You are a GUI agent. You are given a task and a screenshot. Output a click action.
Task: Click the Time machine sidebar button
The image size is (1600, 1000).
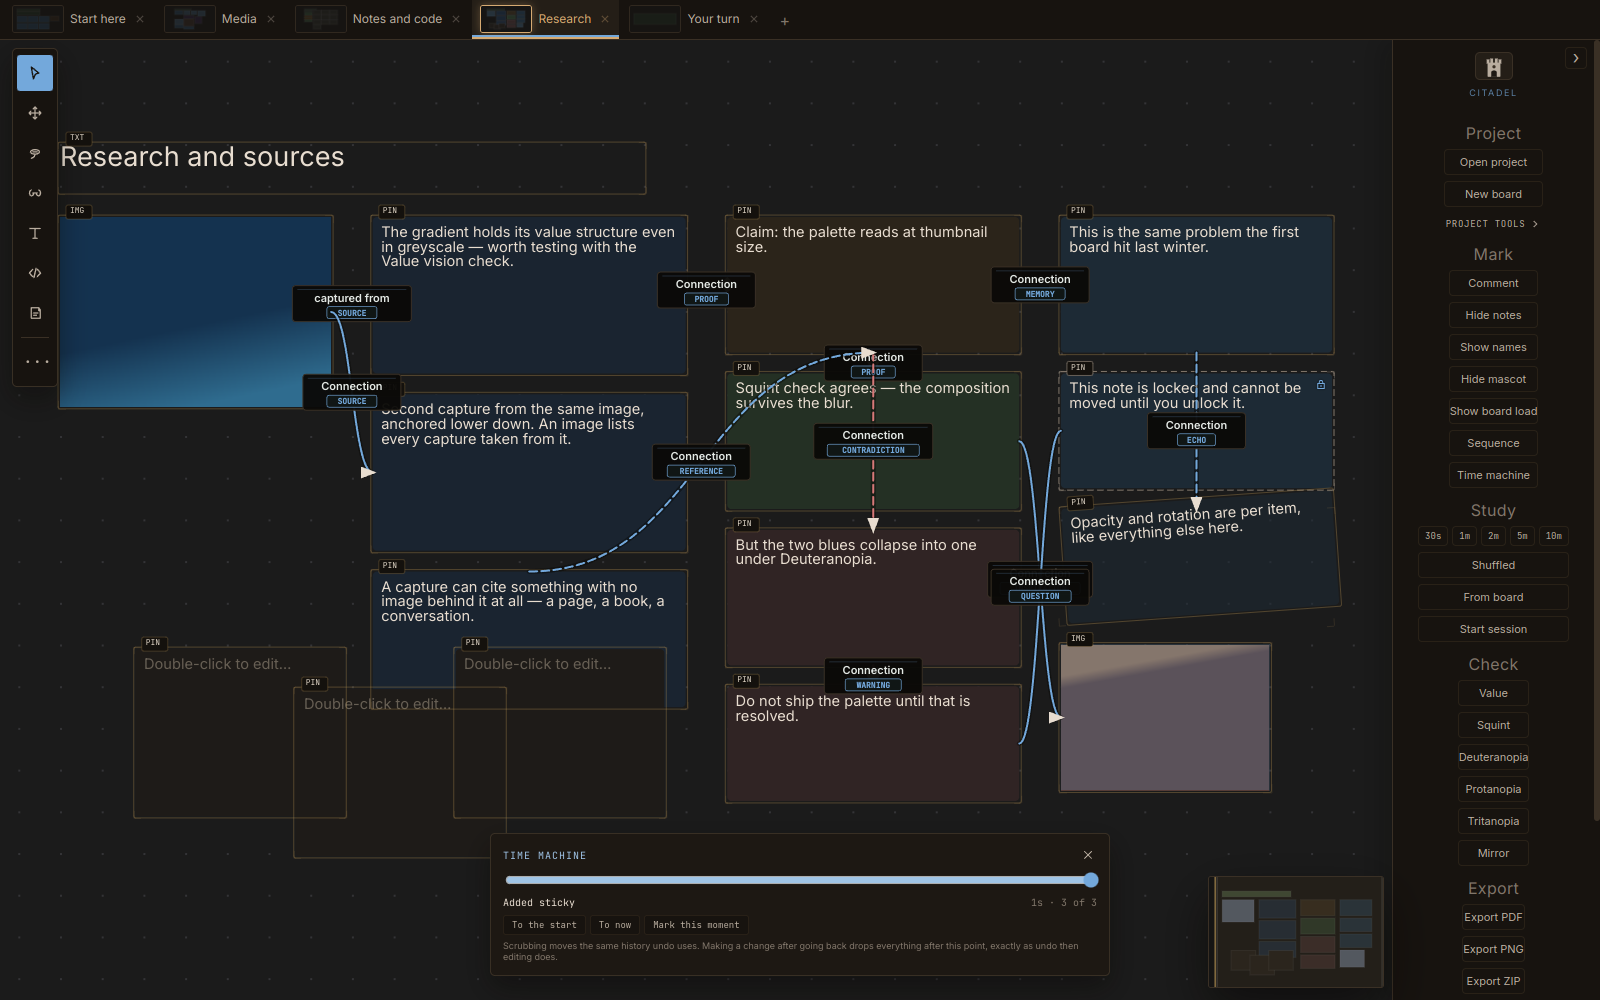pyautogui.click(x=1493, y=475)
